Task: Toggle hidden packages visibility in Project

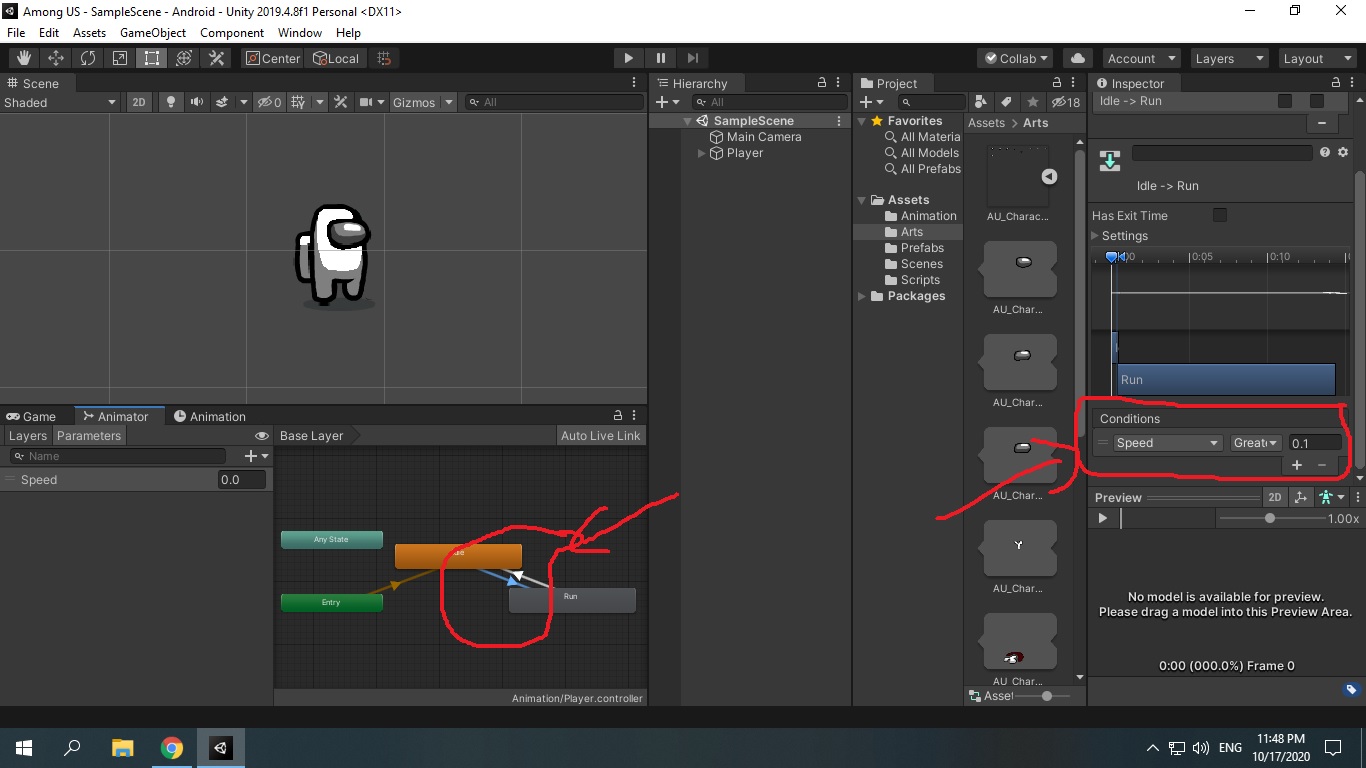Action: pos(1064,102)
